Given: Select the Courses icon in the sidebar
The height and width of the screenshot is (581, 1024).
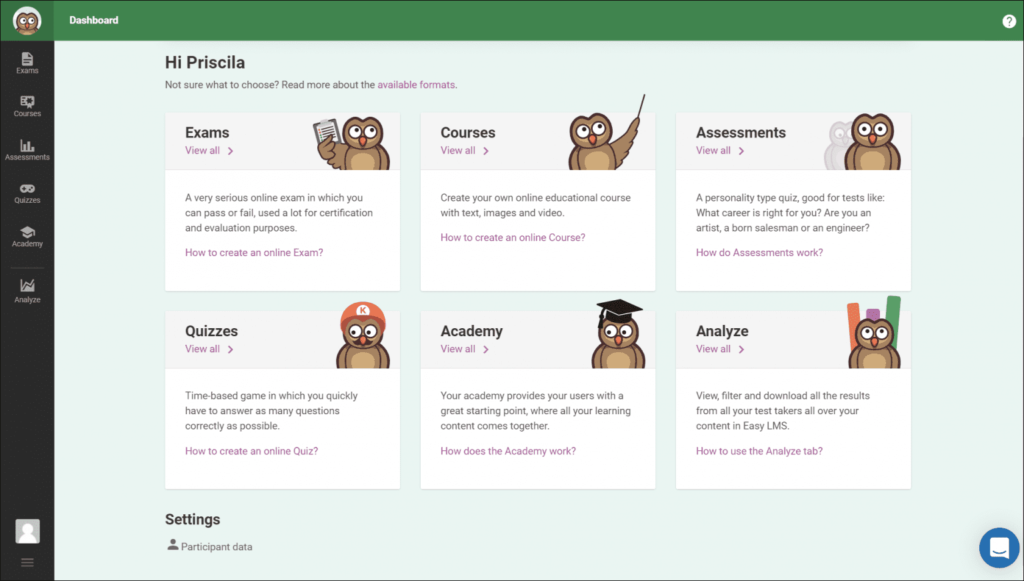Looking at the screenshot, I should (x=26, y=106).
